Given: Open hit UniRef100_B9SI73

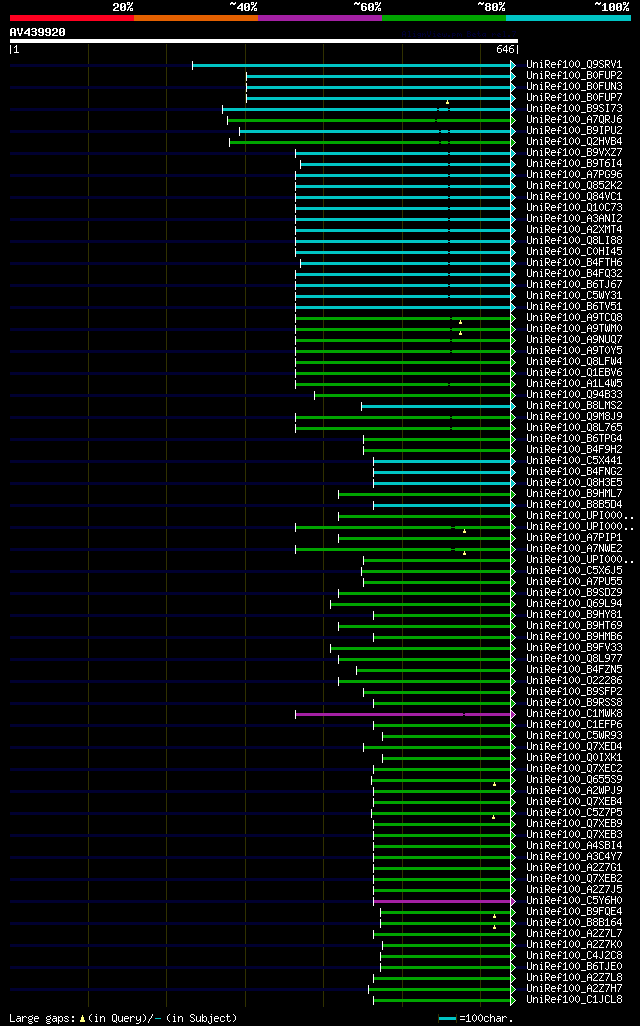Looking at the screenshot, I should click(x=574, y=109).
